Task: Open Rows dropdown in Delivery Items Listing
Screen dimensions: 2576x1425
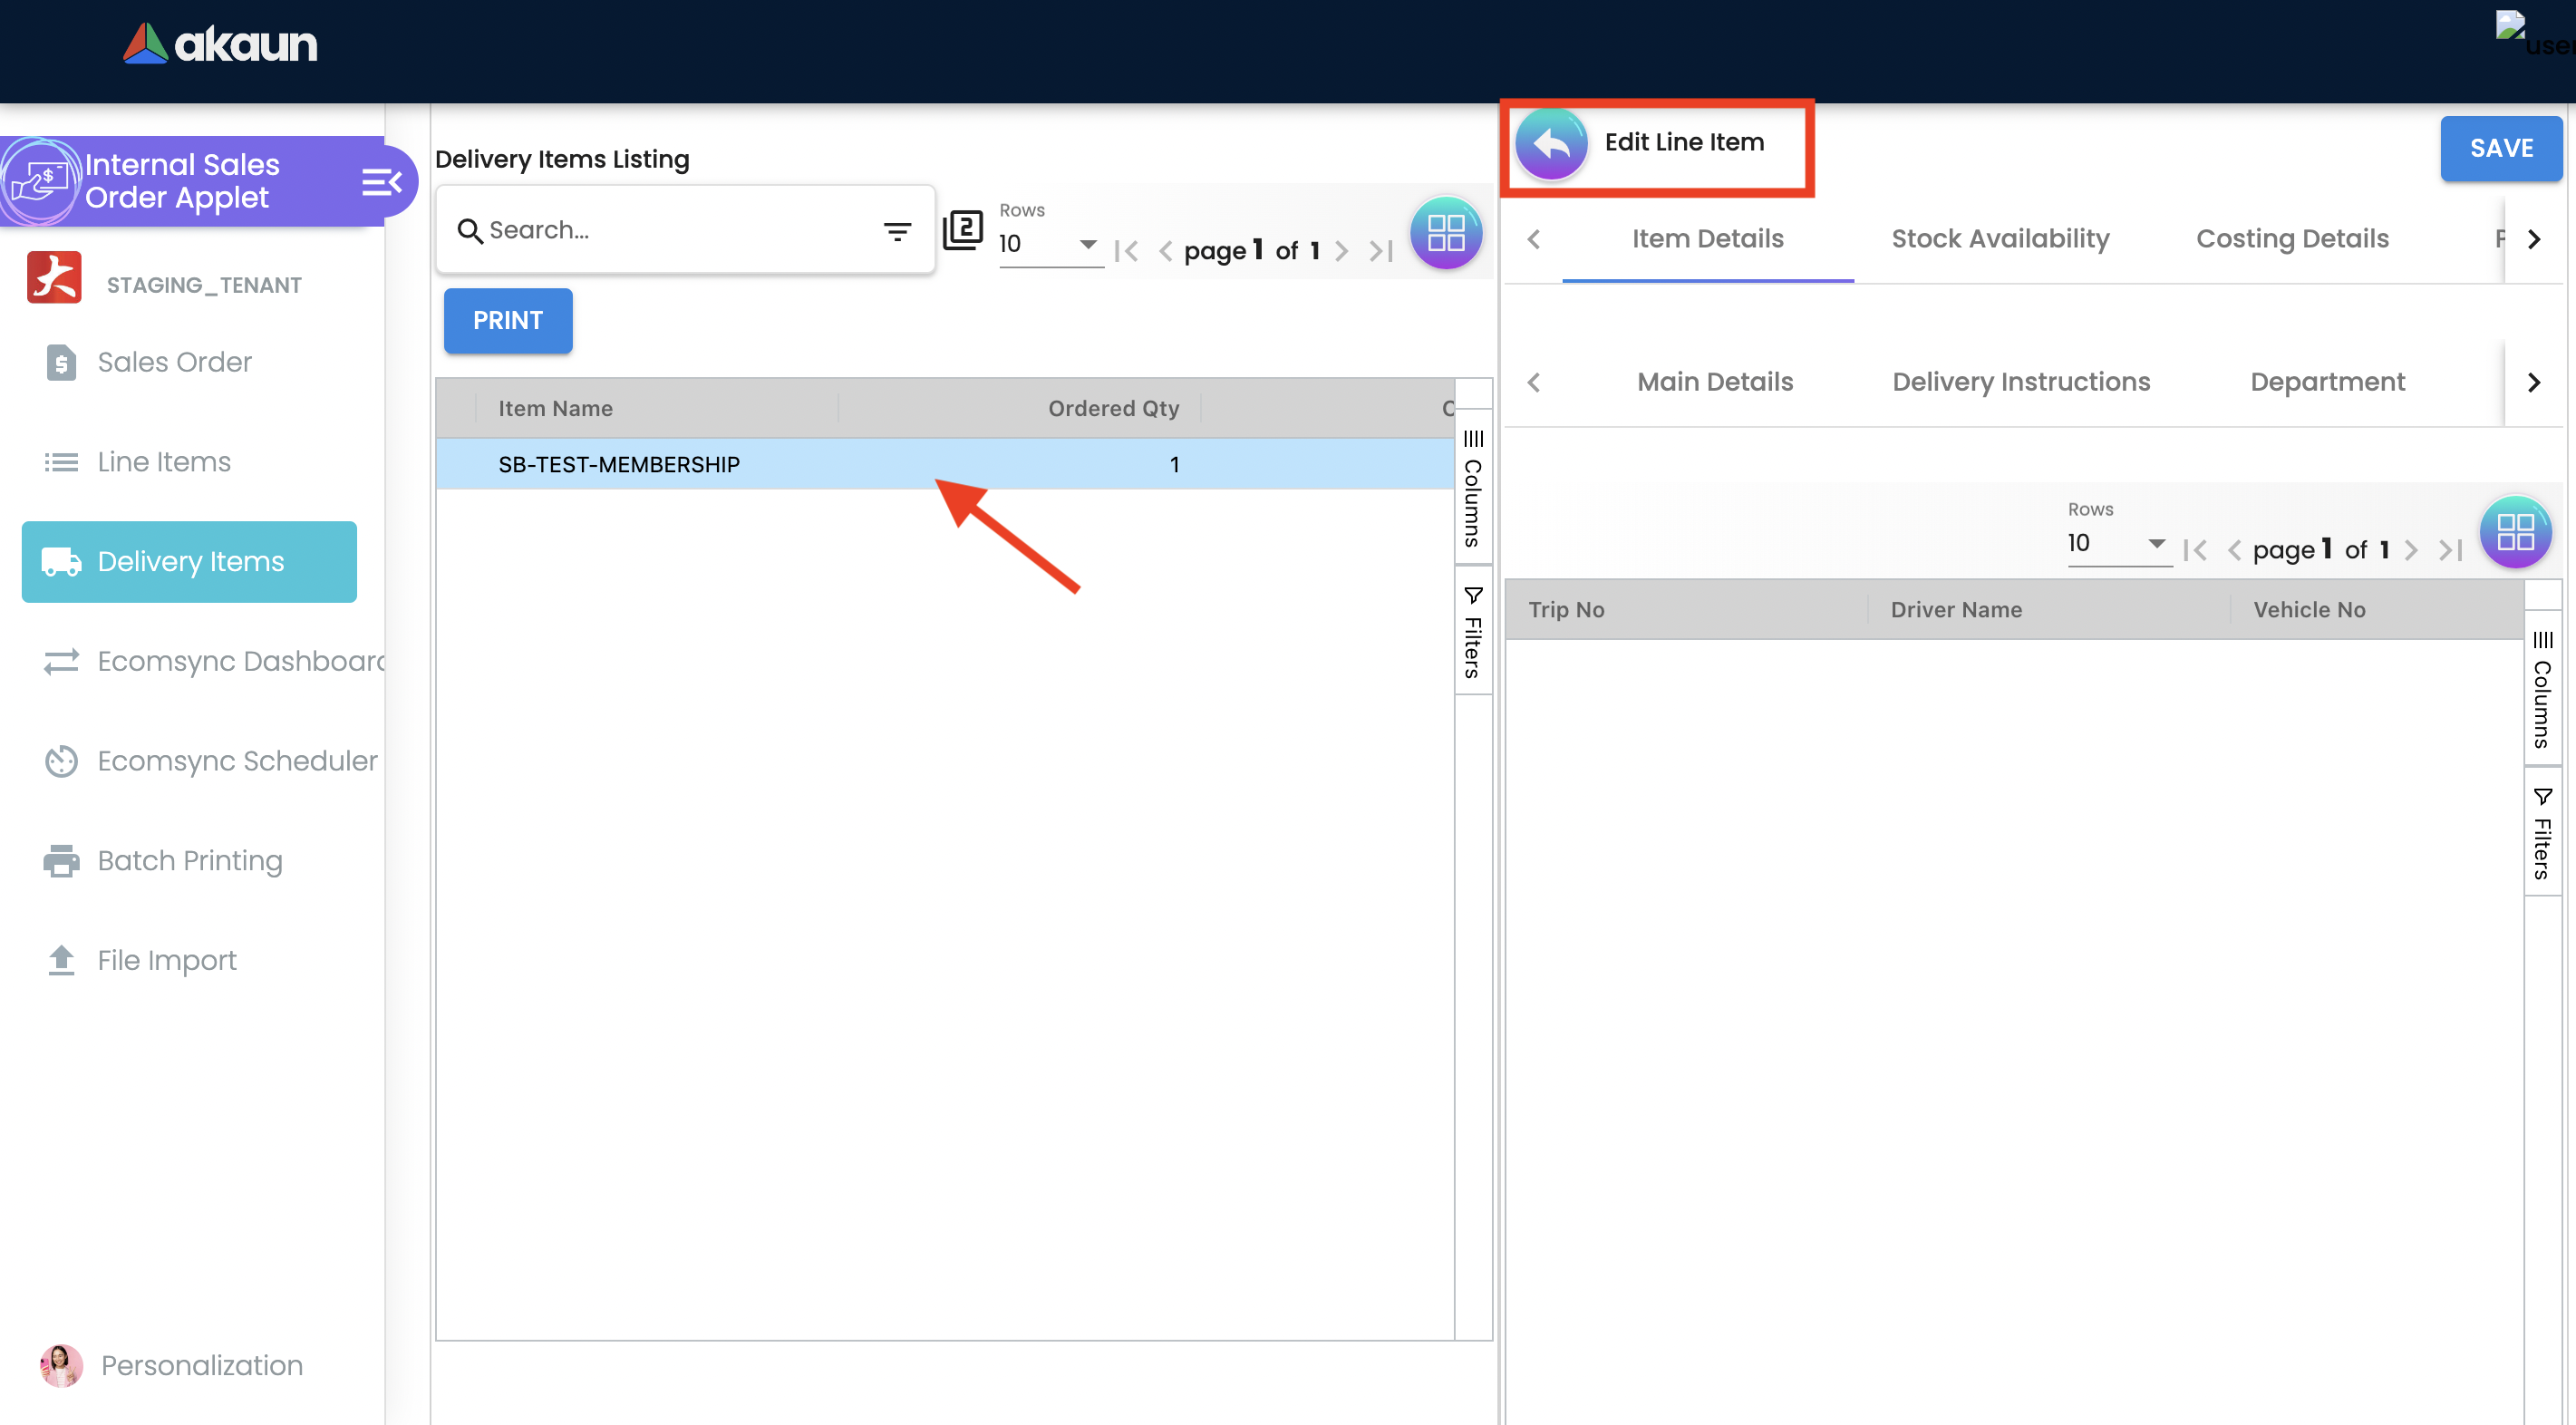Action: pos(1049,244)
